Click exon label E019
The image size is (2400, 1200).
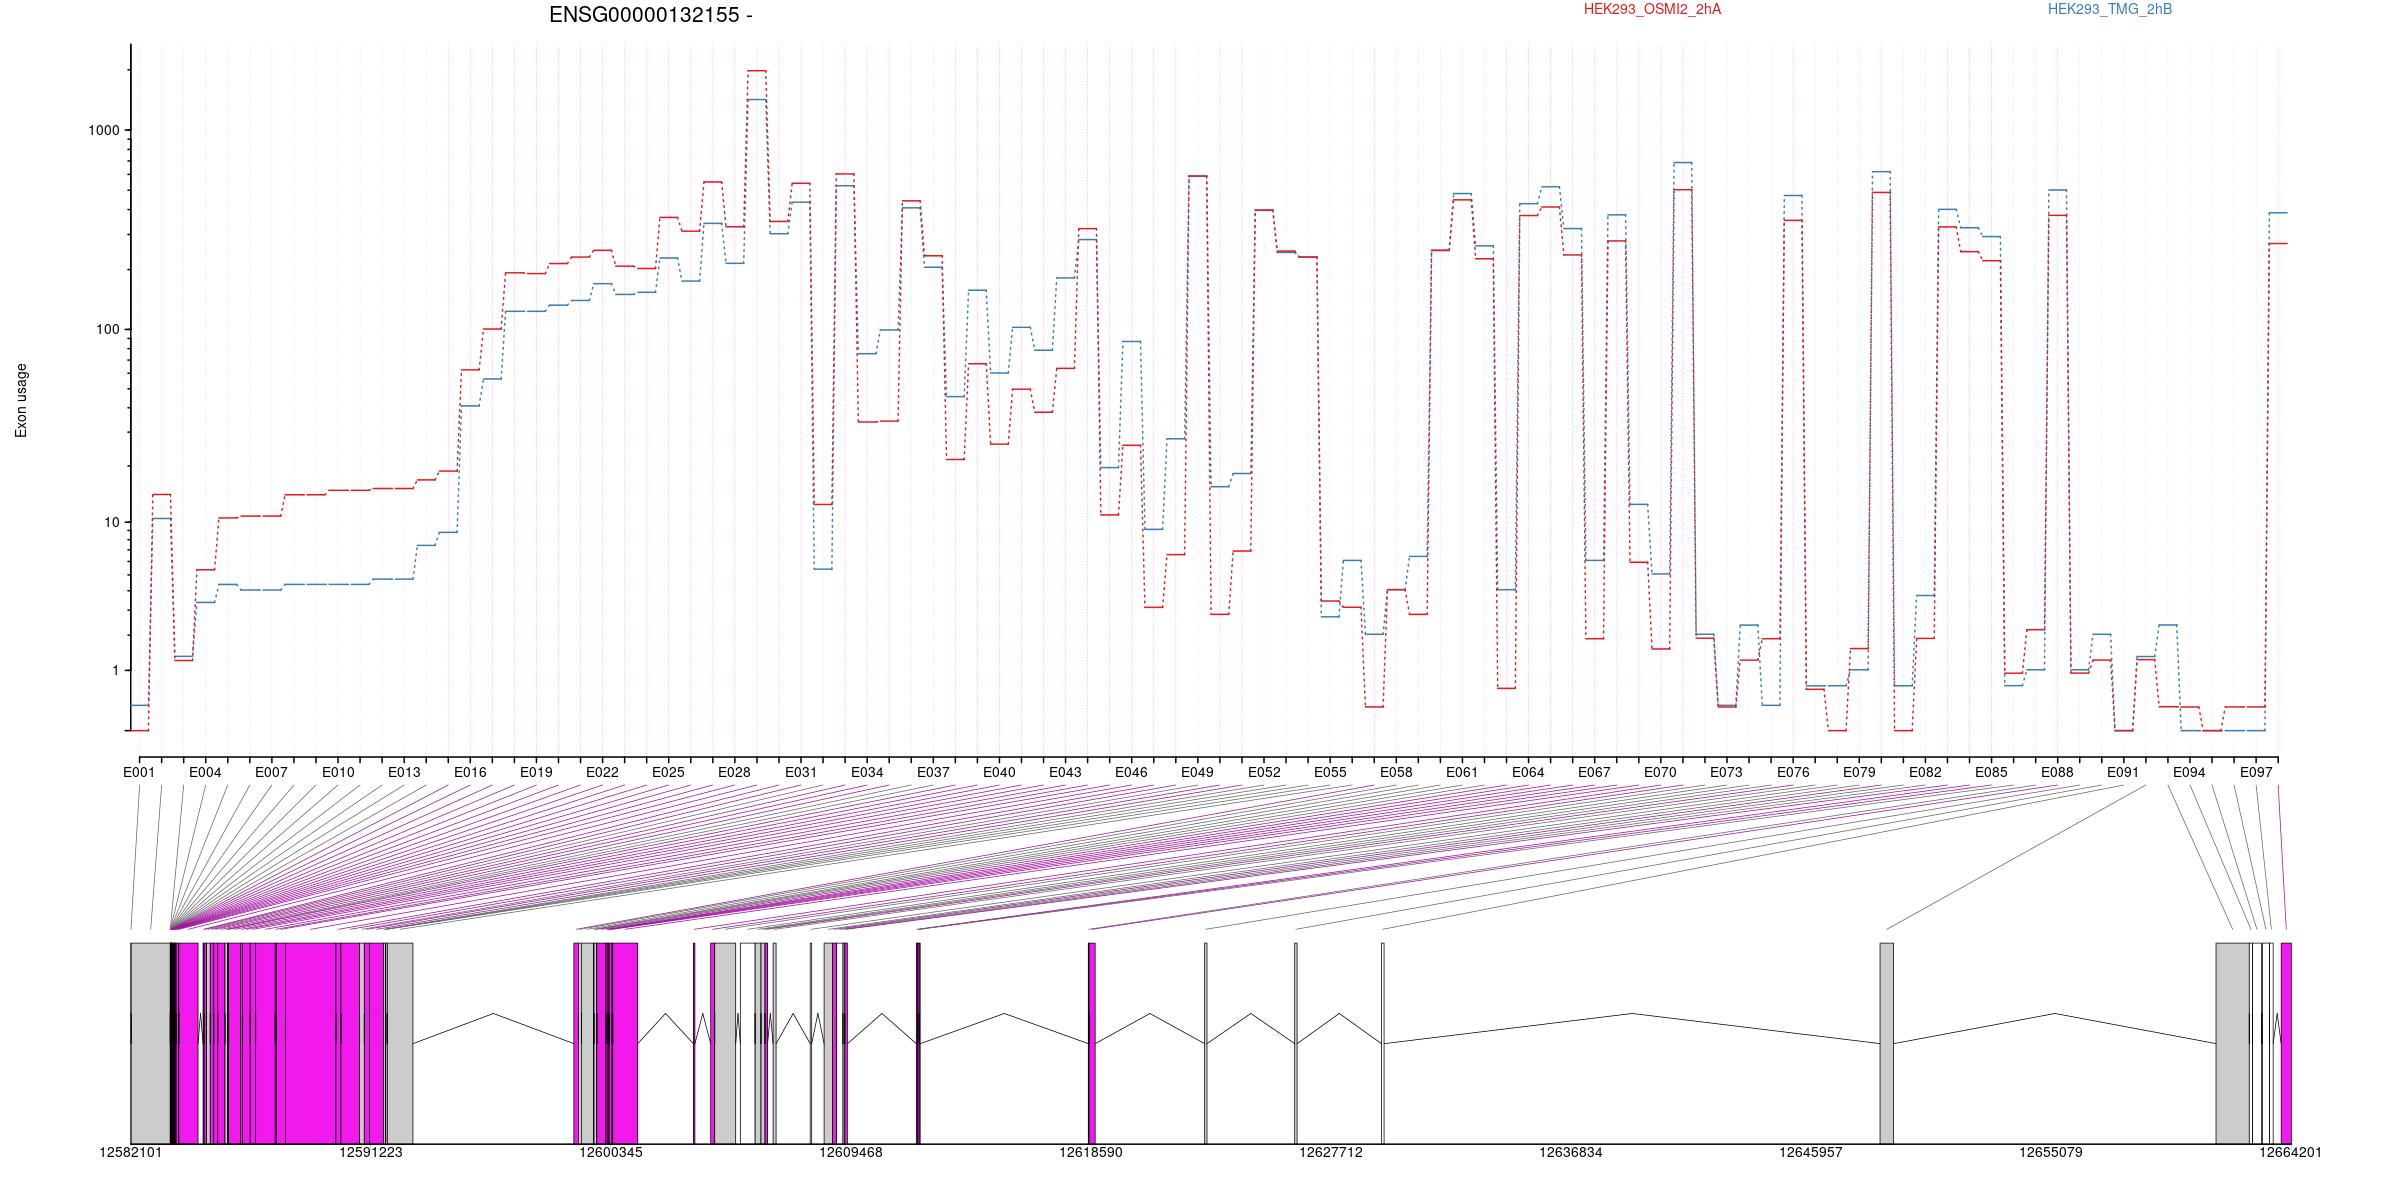tap(536, 772)
